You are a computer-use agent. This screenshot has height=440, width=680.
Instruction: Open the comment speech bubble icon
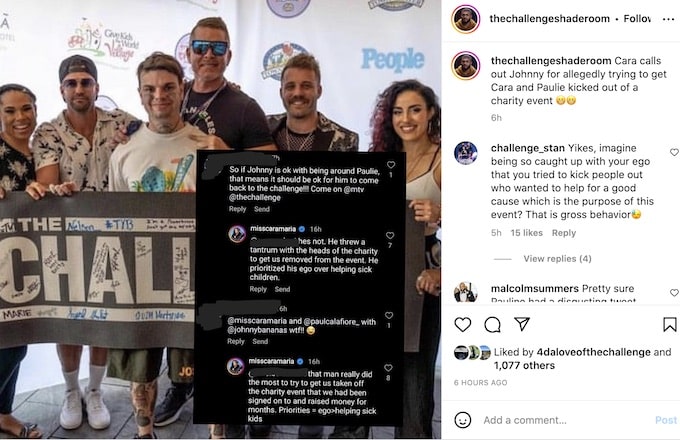(x=492, y=324)
